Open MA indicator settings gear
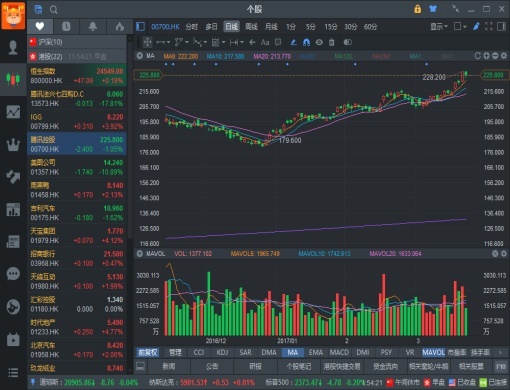510x390 pixels. pyautogui.click(x=504, y=56)
